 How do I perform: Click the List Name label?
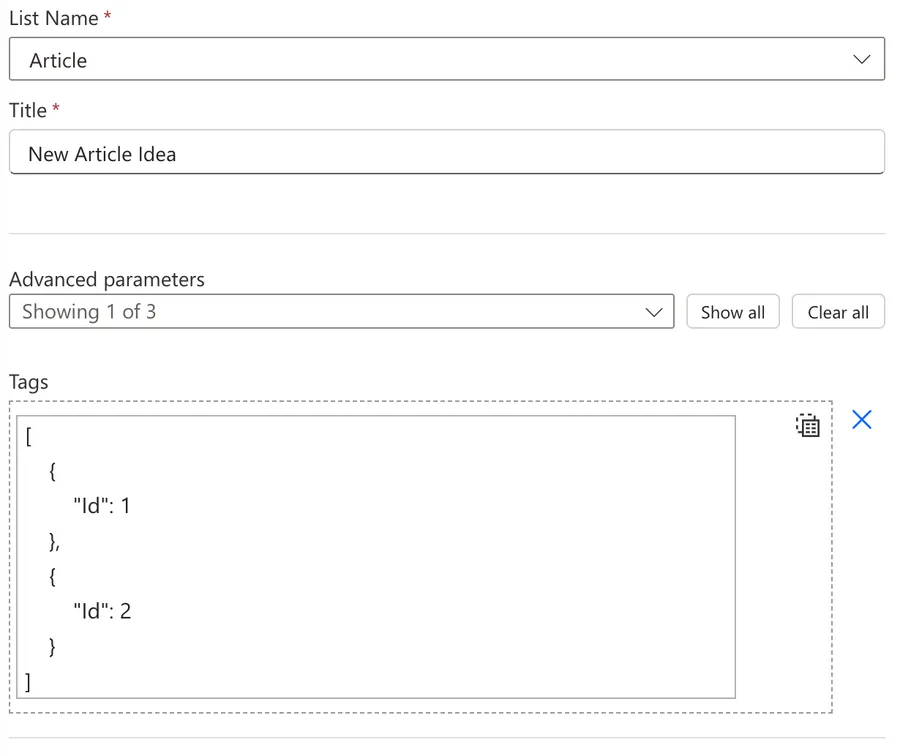click(54, 18)
